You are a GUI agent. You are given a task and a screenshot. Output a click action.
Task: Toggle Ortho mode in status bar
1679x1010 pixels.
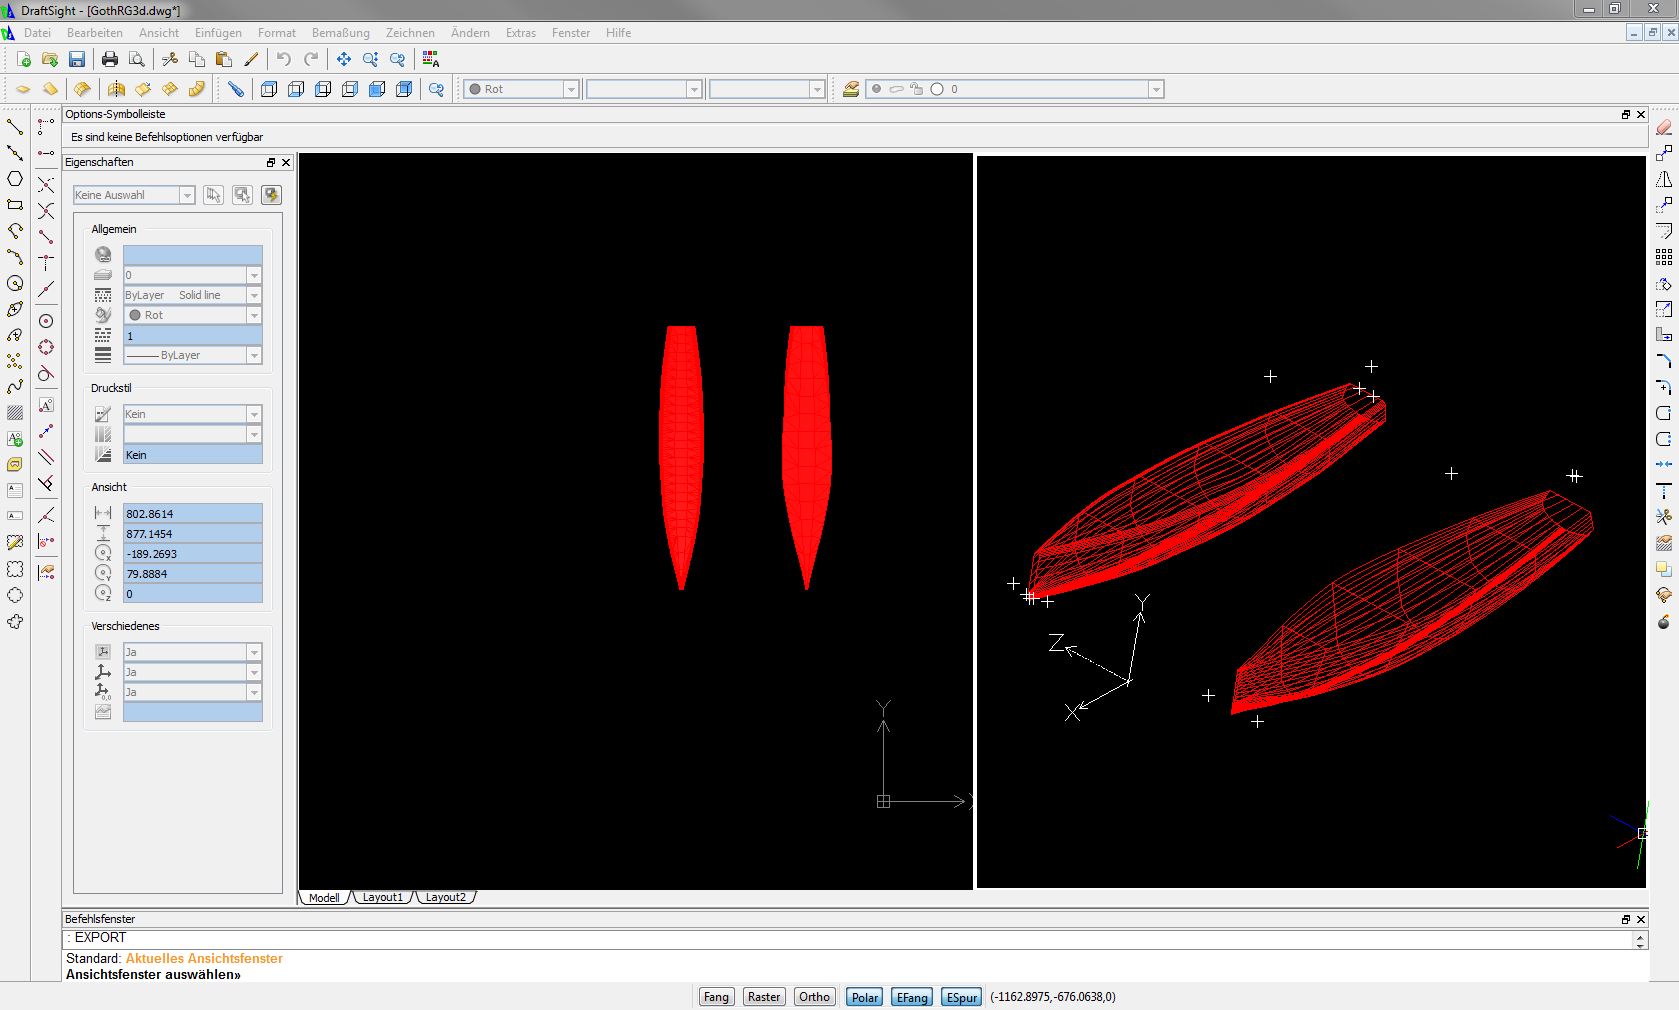click(814, 997)
